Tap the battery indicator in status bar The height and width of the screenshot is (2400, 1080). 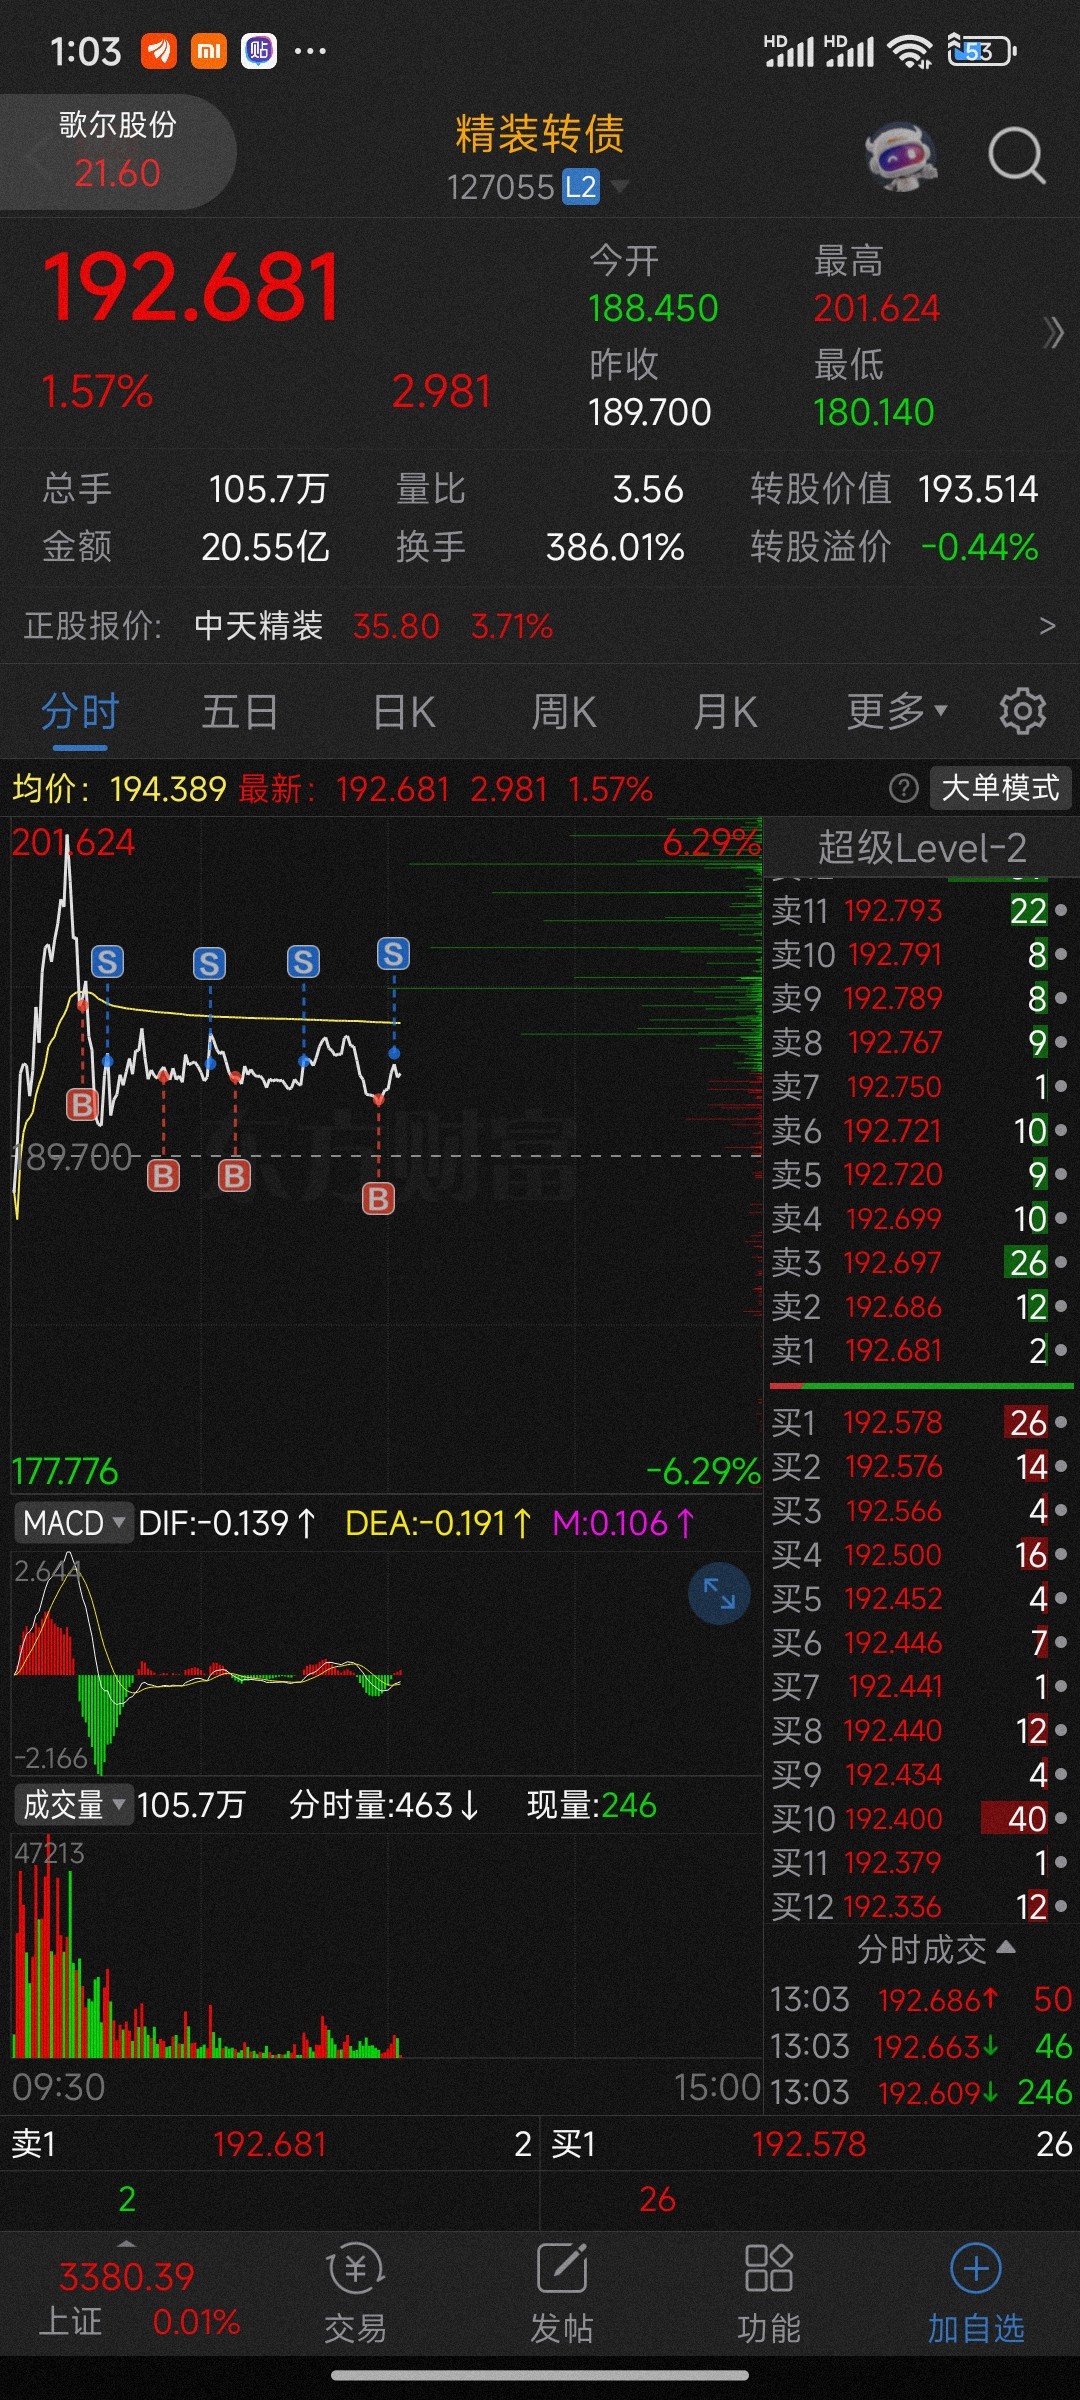981,50
